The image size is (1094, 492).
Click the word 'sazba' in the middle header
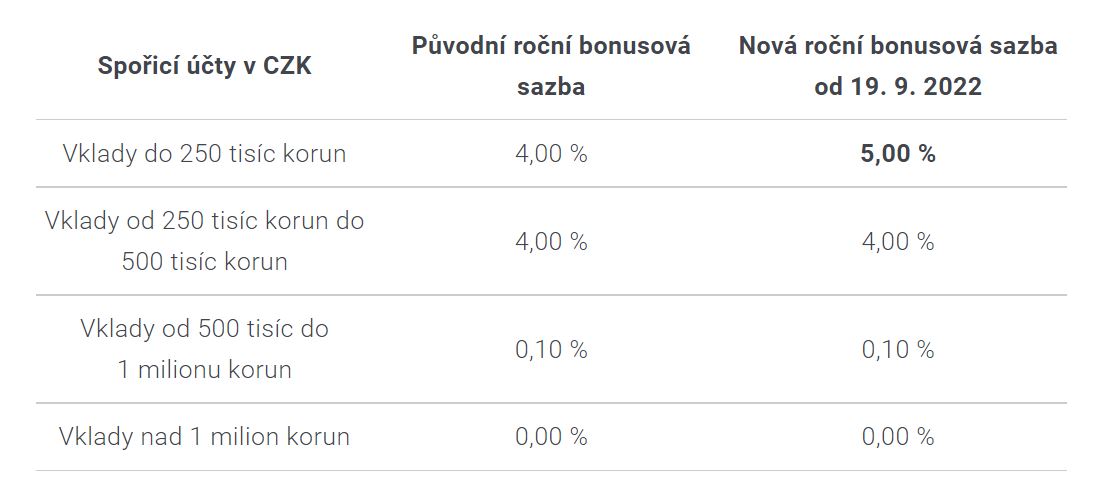coord(551,87)
